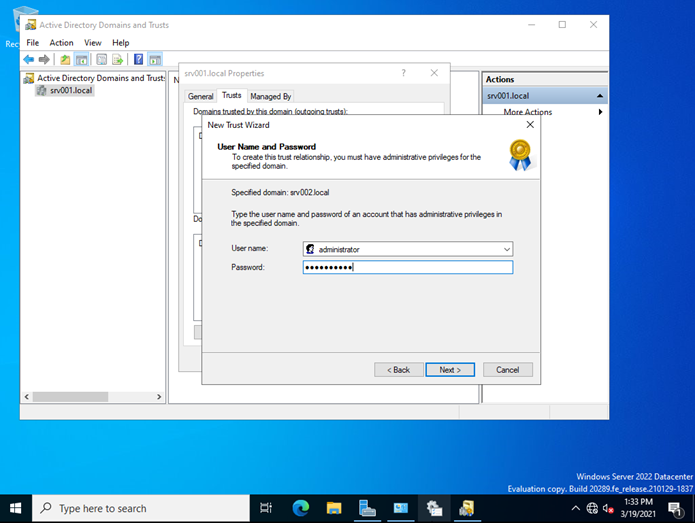Screen dimensions: 695x523
Task: Click the muted volume tray icon
Action: click(608, 508)
